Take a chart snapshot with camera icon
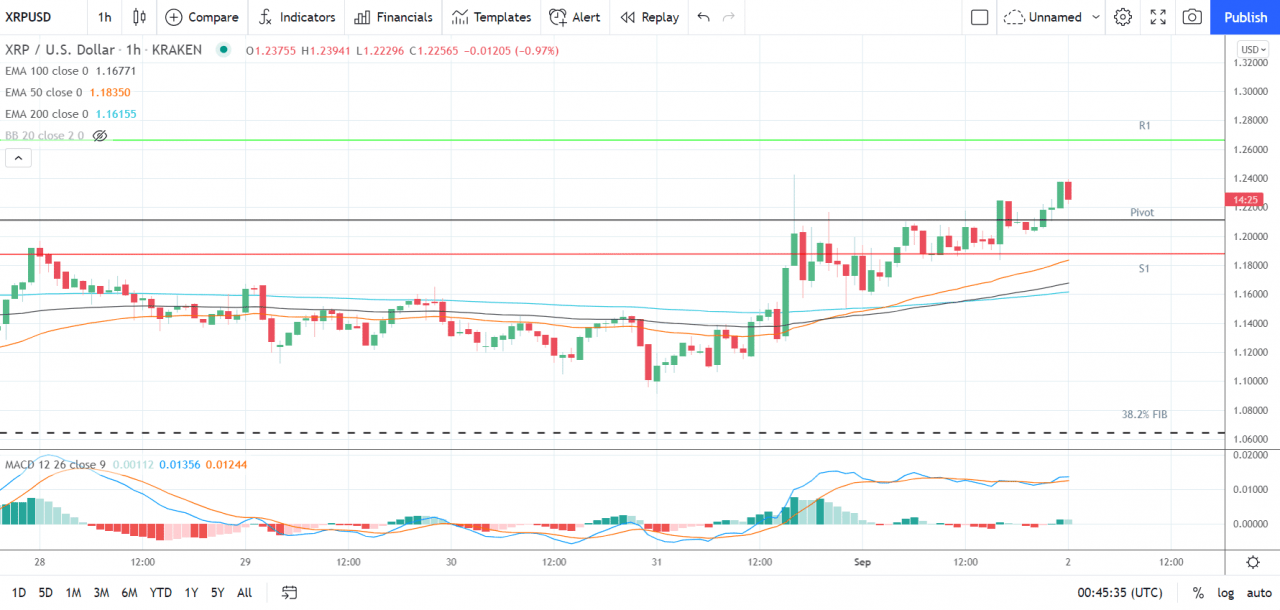 pos(1193,17)
